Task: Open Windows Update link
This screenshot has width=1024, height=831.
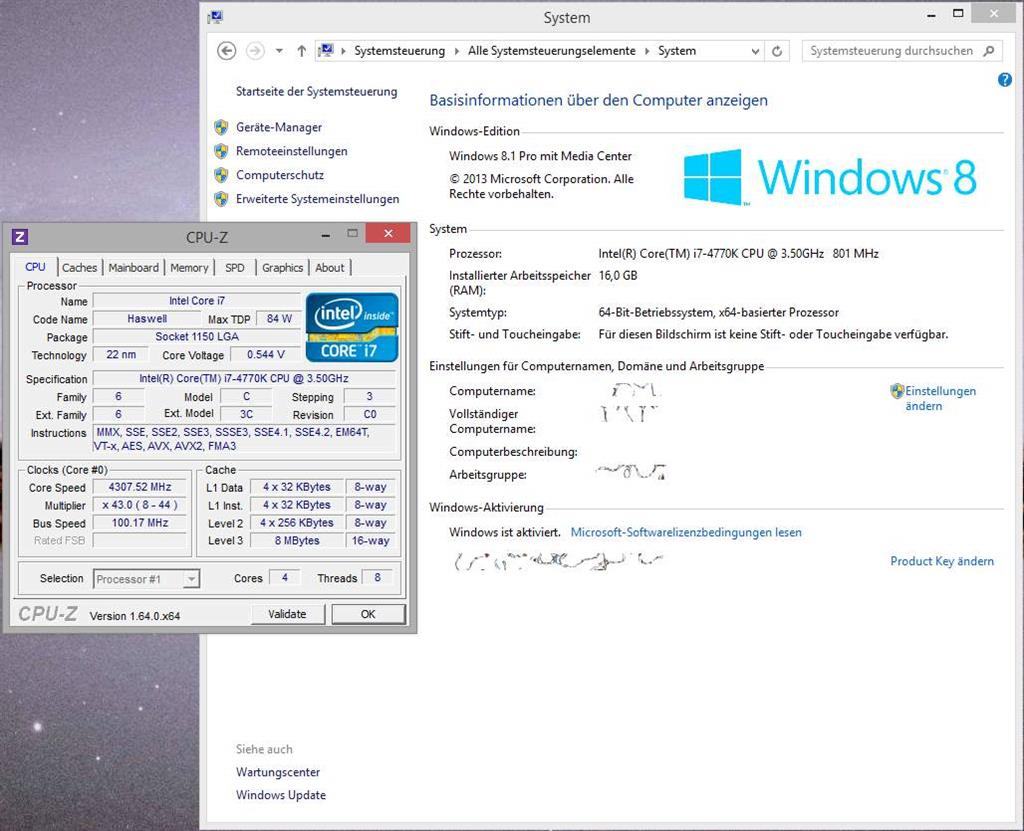Action: tap(281, 795)
